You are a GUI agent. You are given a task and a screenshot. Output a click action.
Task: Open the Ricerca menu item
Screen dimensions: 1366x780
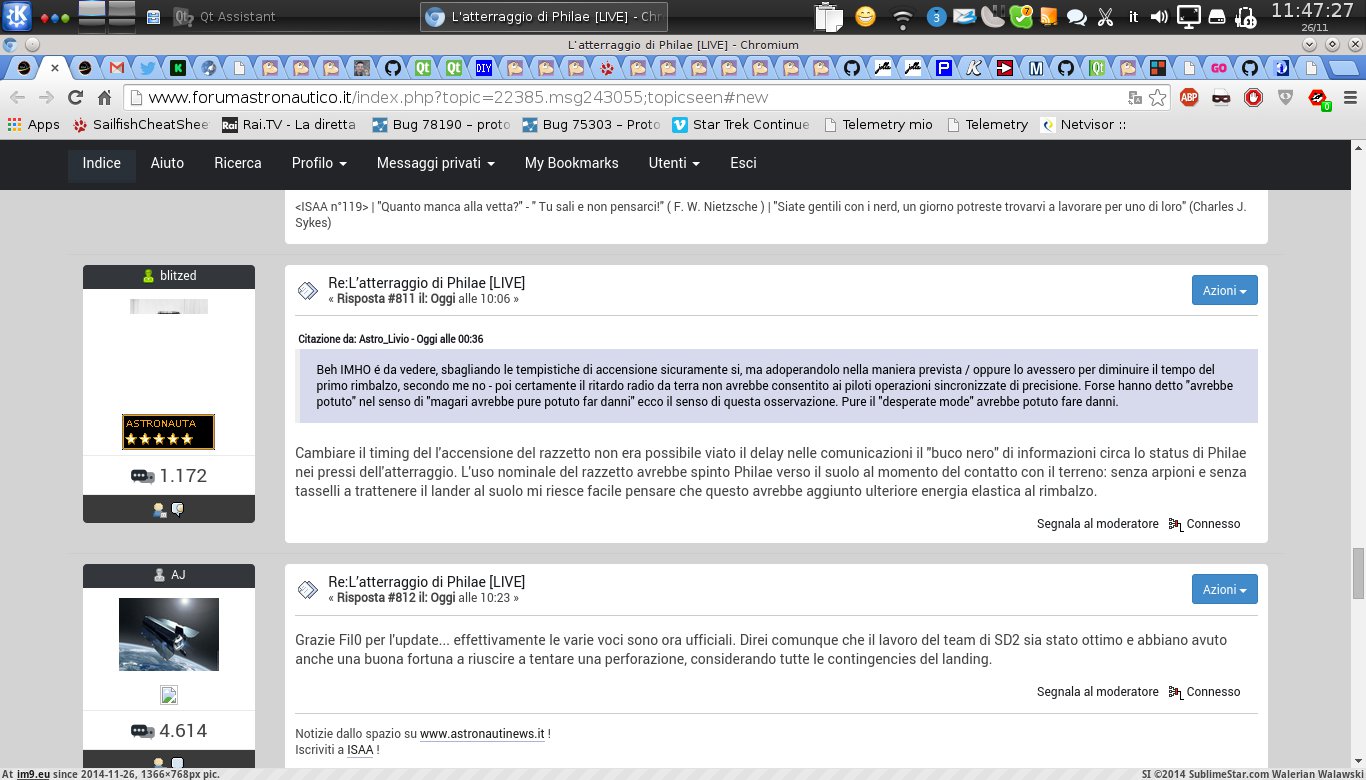coord(238,163)
